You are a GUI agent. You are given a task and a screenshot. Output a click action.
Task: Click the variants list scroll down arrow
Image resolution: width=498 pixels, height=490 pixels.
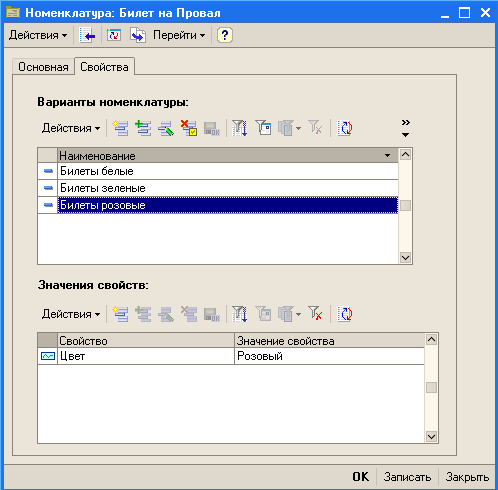pos(405,257)
